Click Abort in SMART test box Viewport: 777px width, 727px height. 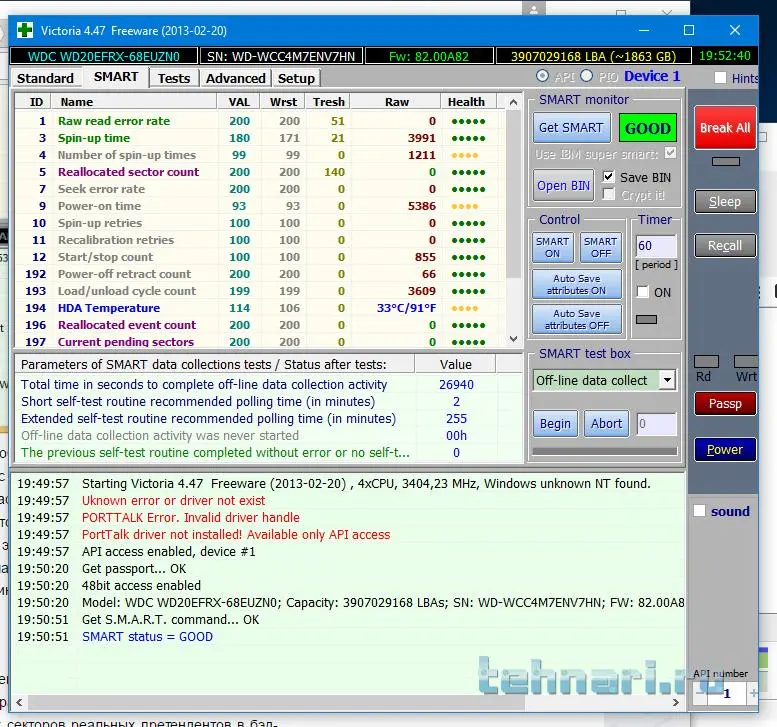click(x=606, y=424)
